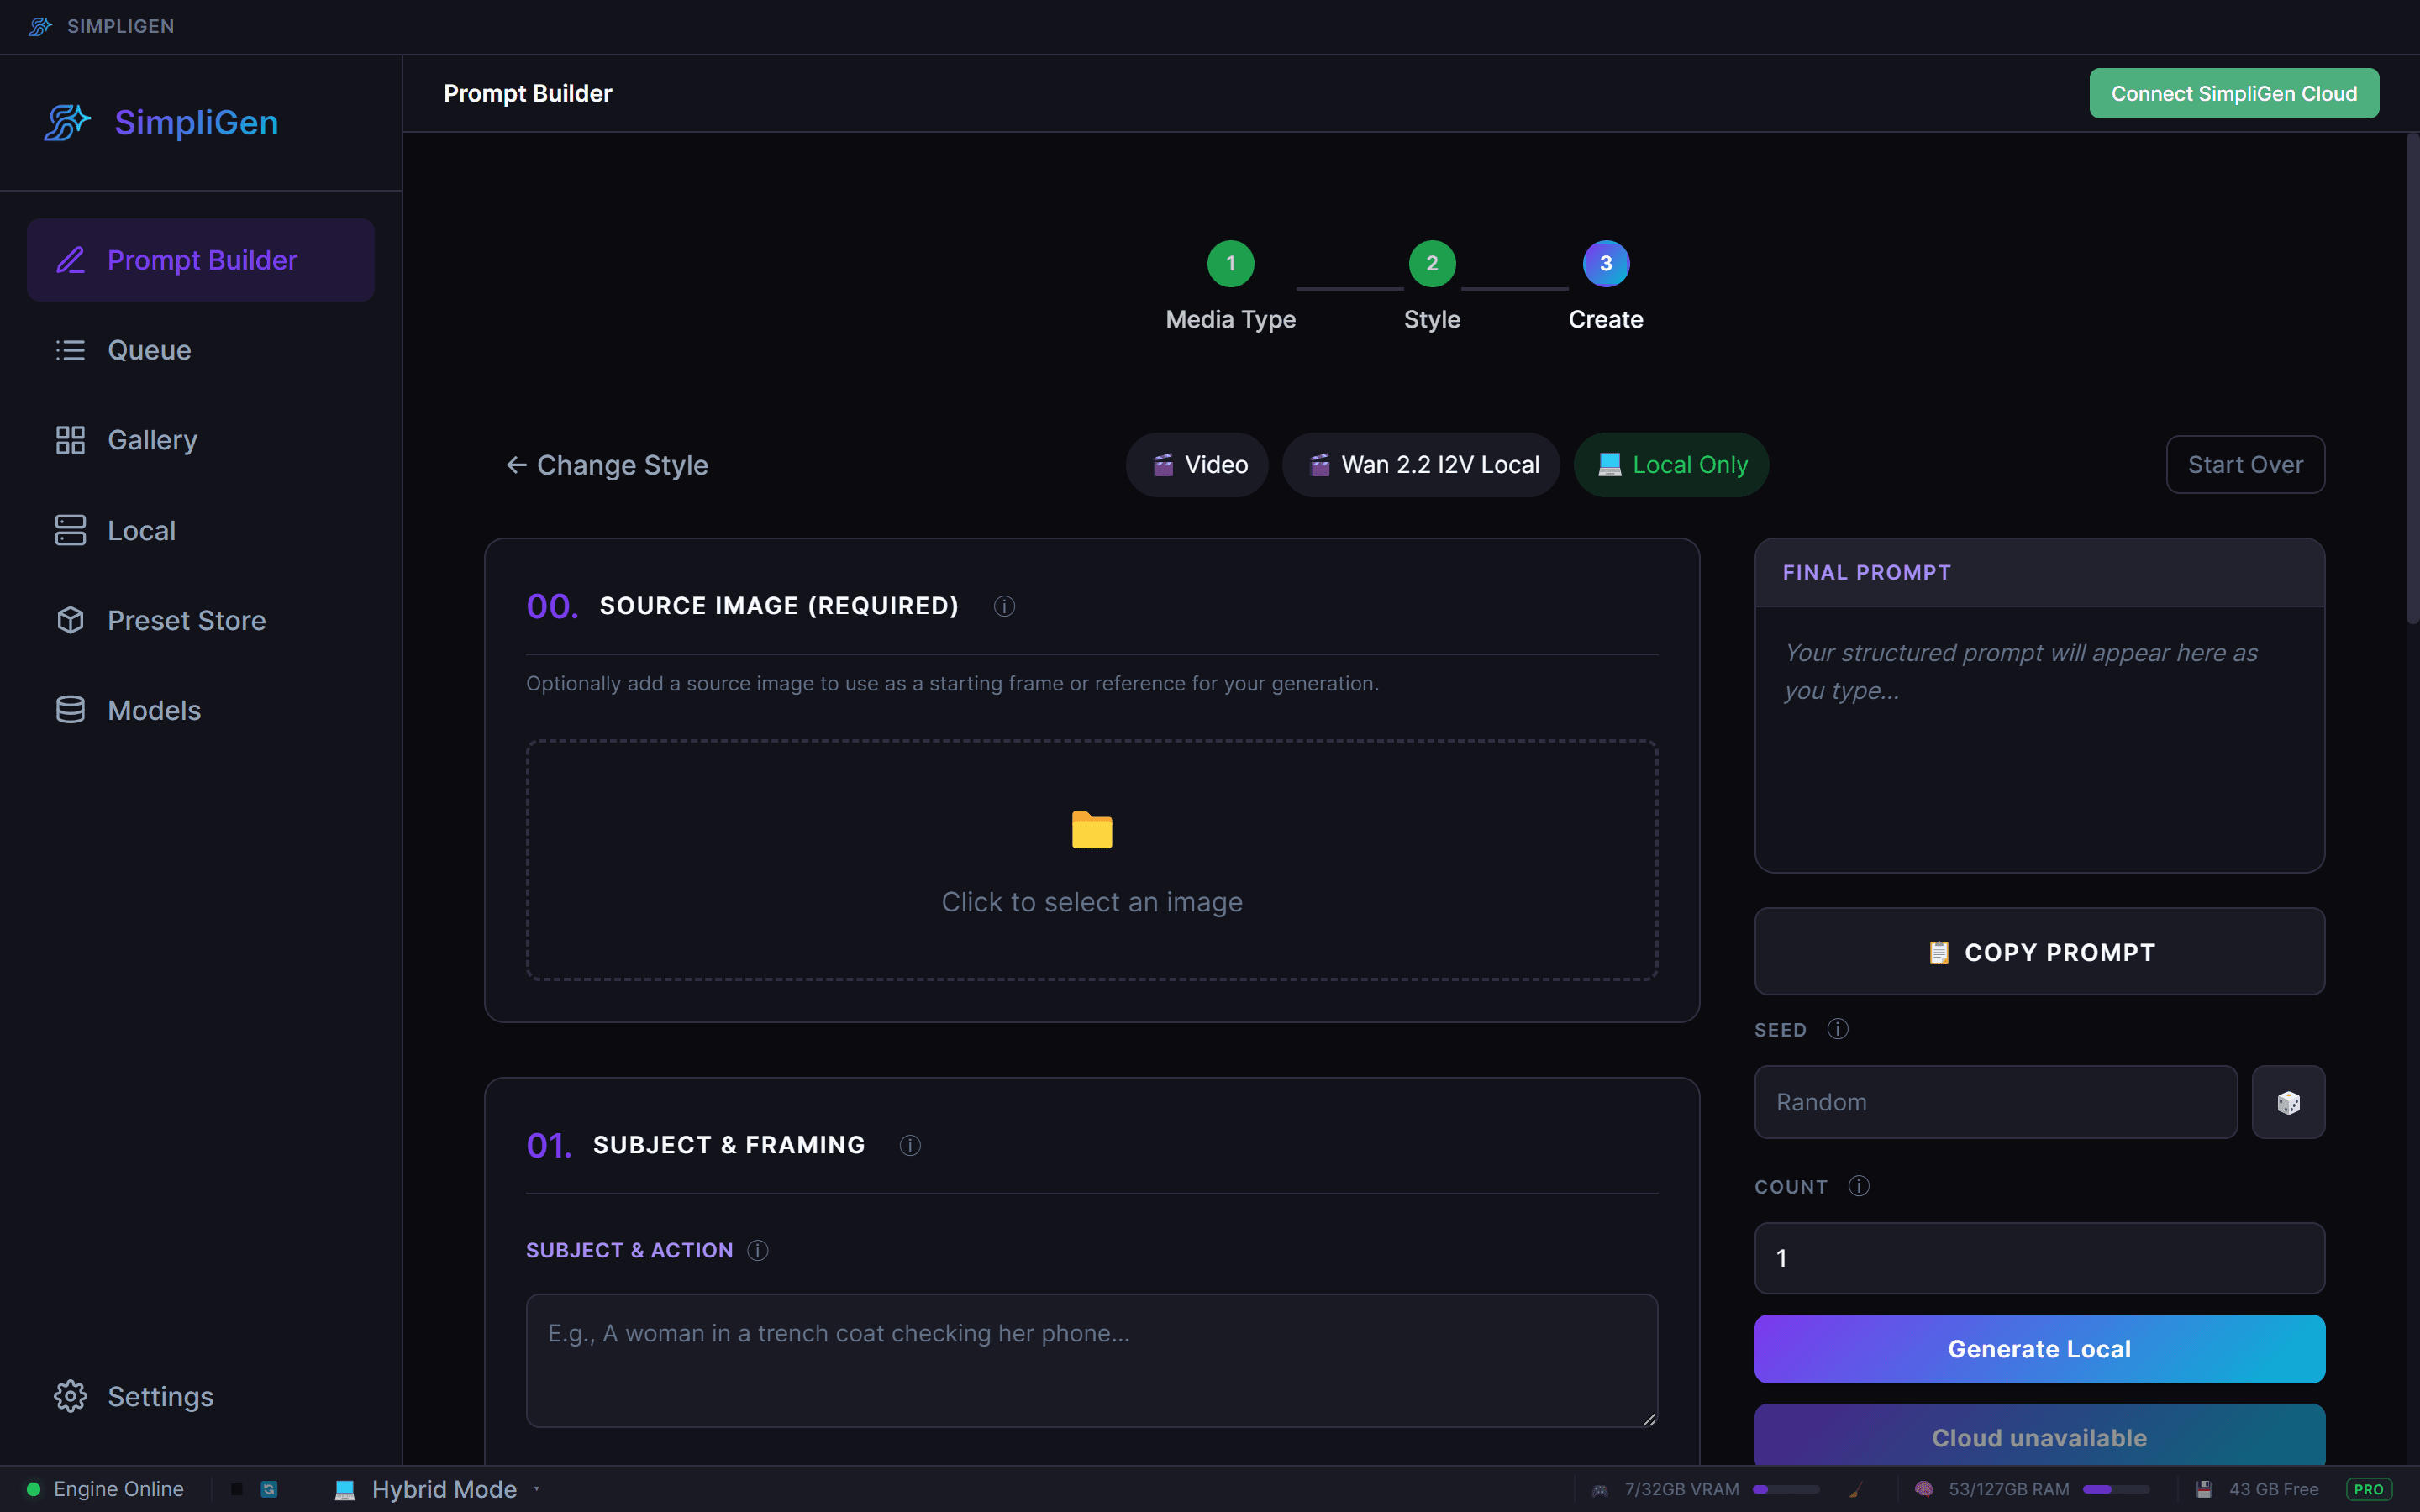Image resolution: width=2420 pixels, height=1512 pixels.
Task: Click the stop engine square icon
Action: click(237, 1489)
